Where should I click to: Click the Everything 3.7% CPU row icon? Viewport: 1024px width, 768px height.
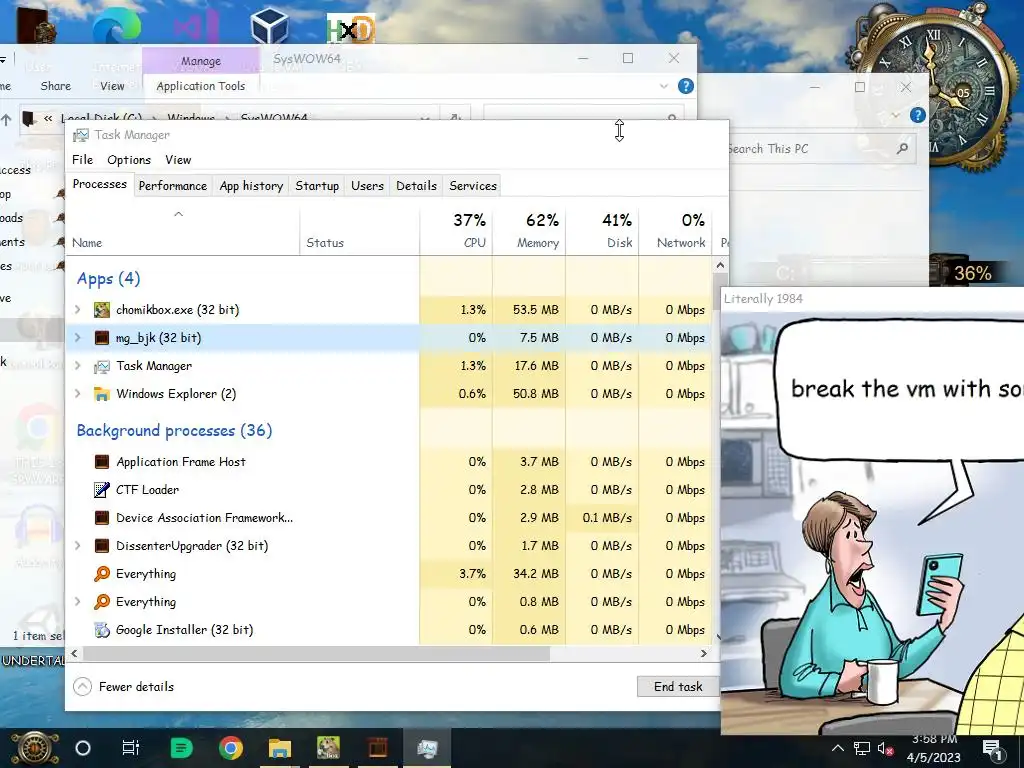tap(102, 574)
